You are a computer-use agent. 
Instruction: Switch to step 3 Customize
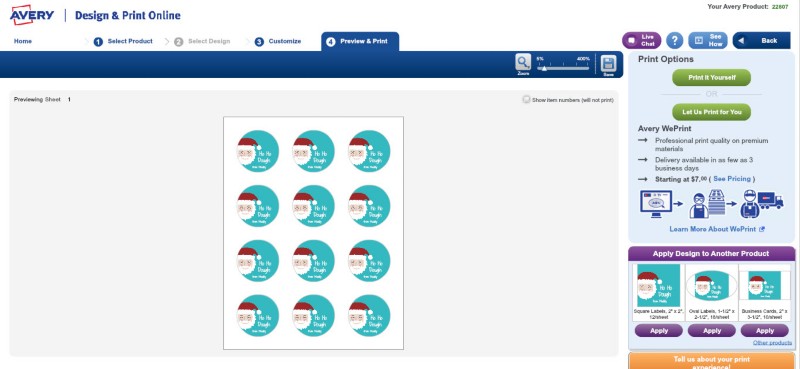click(x=278, y=41)
